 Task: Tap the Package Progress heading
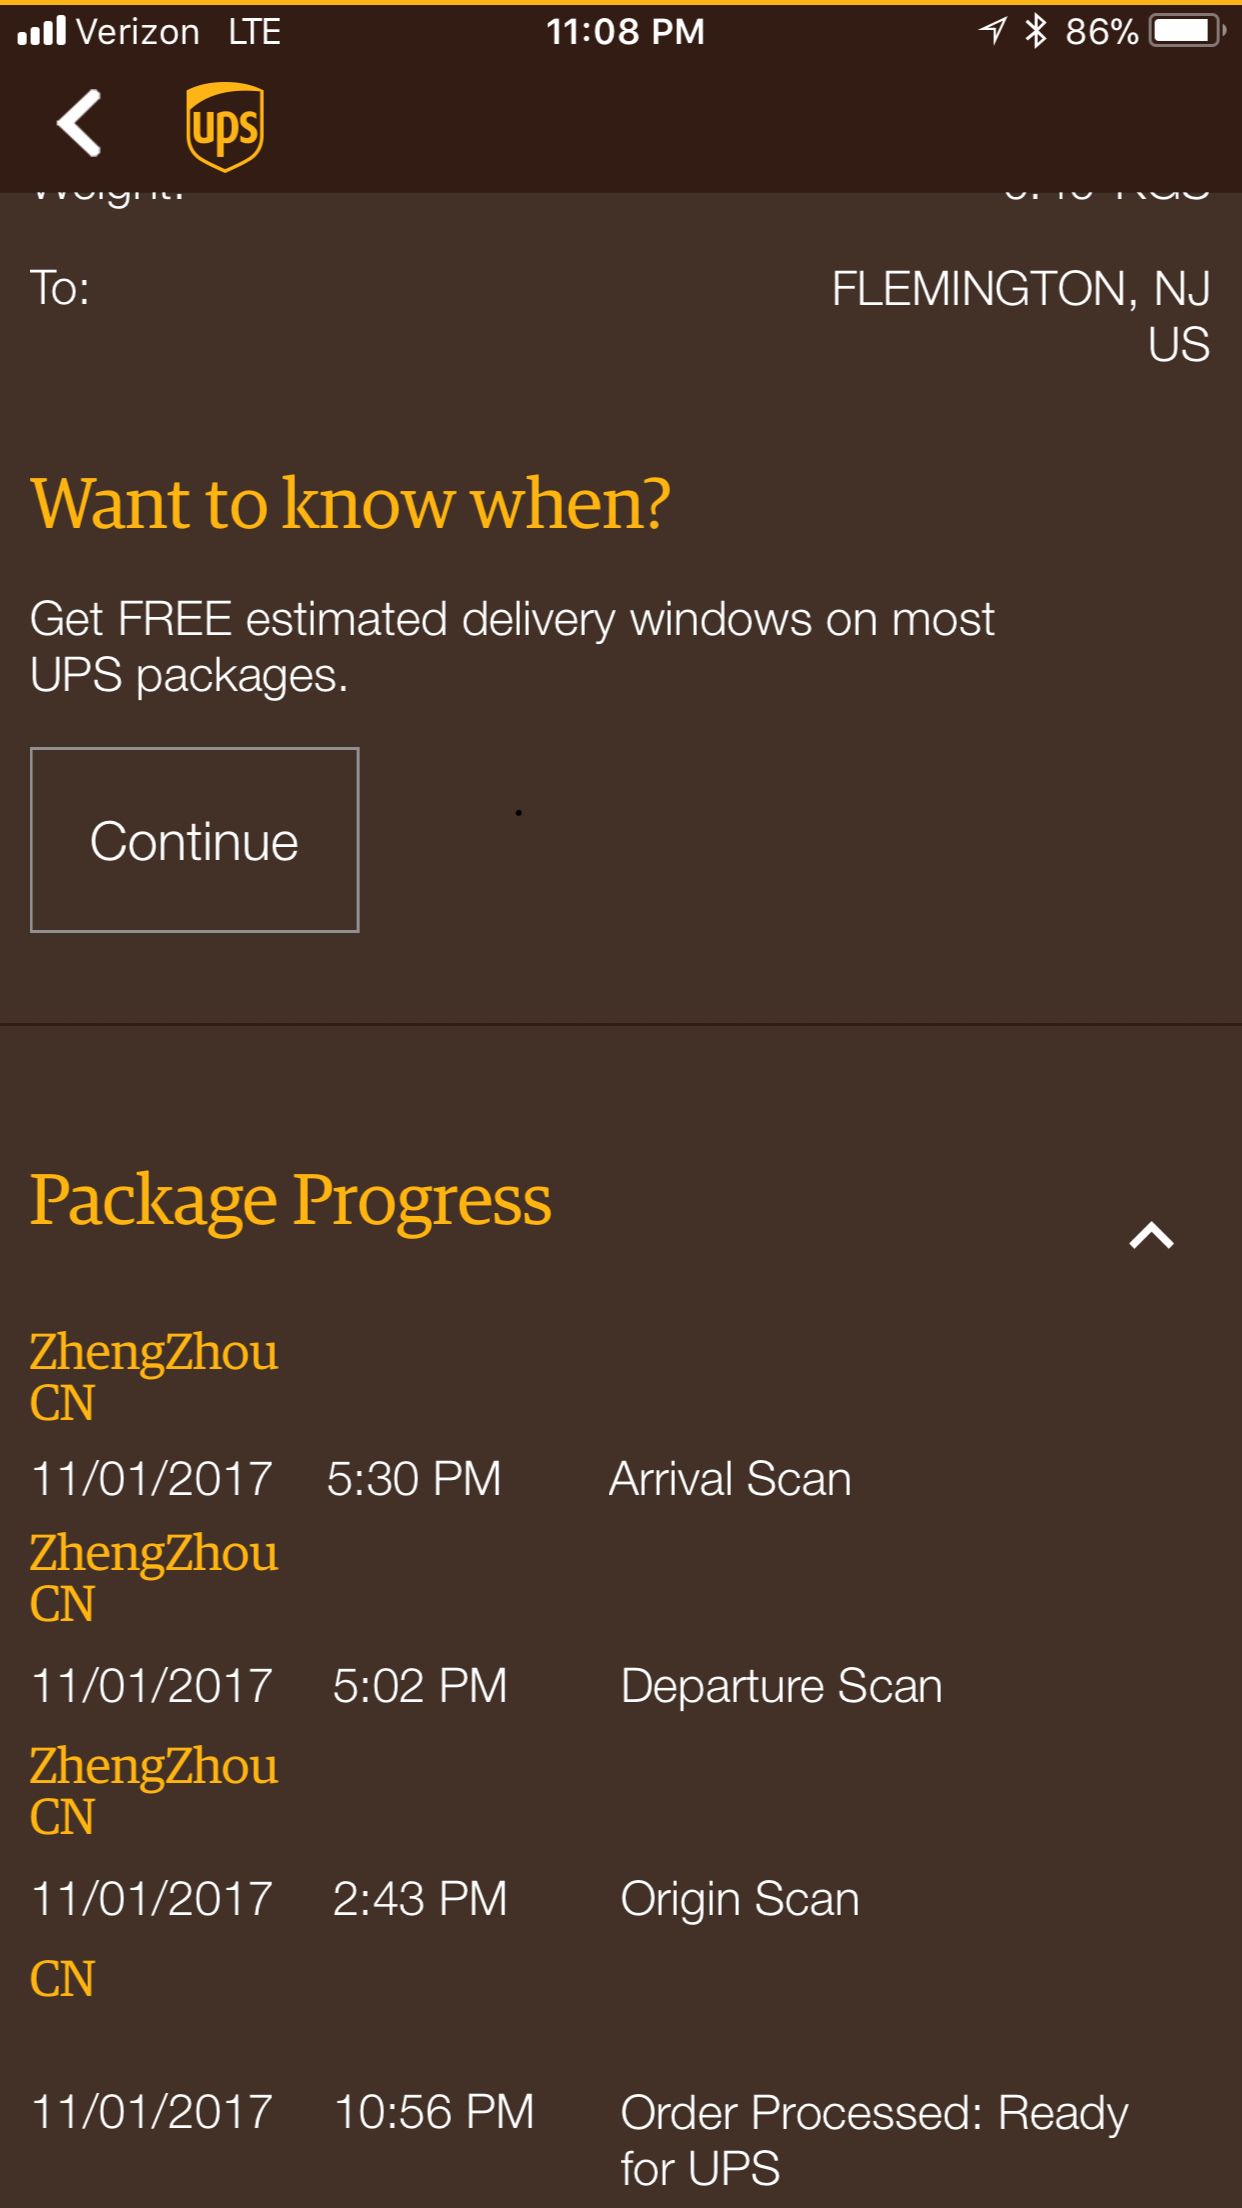click(x=290, y=1199)
